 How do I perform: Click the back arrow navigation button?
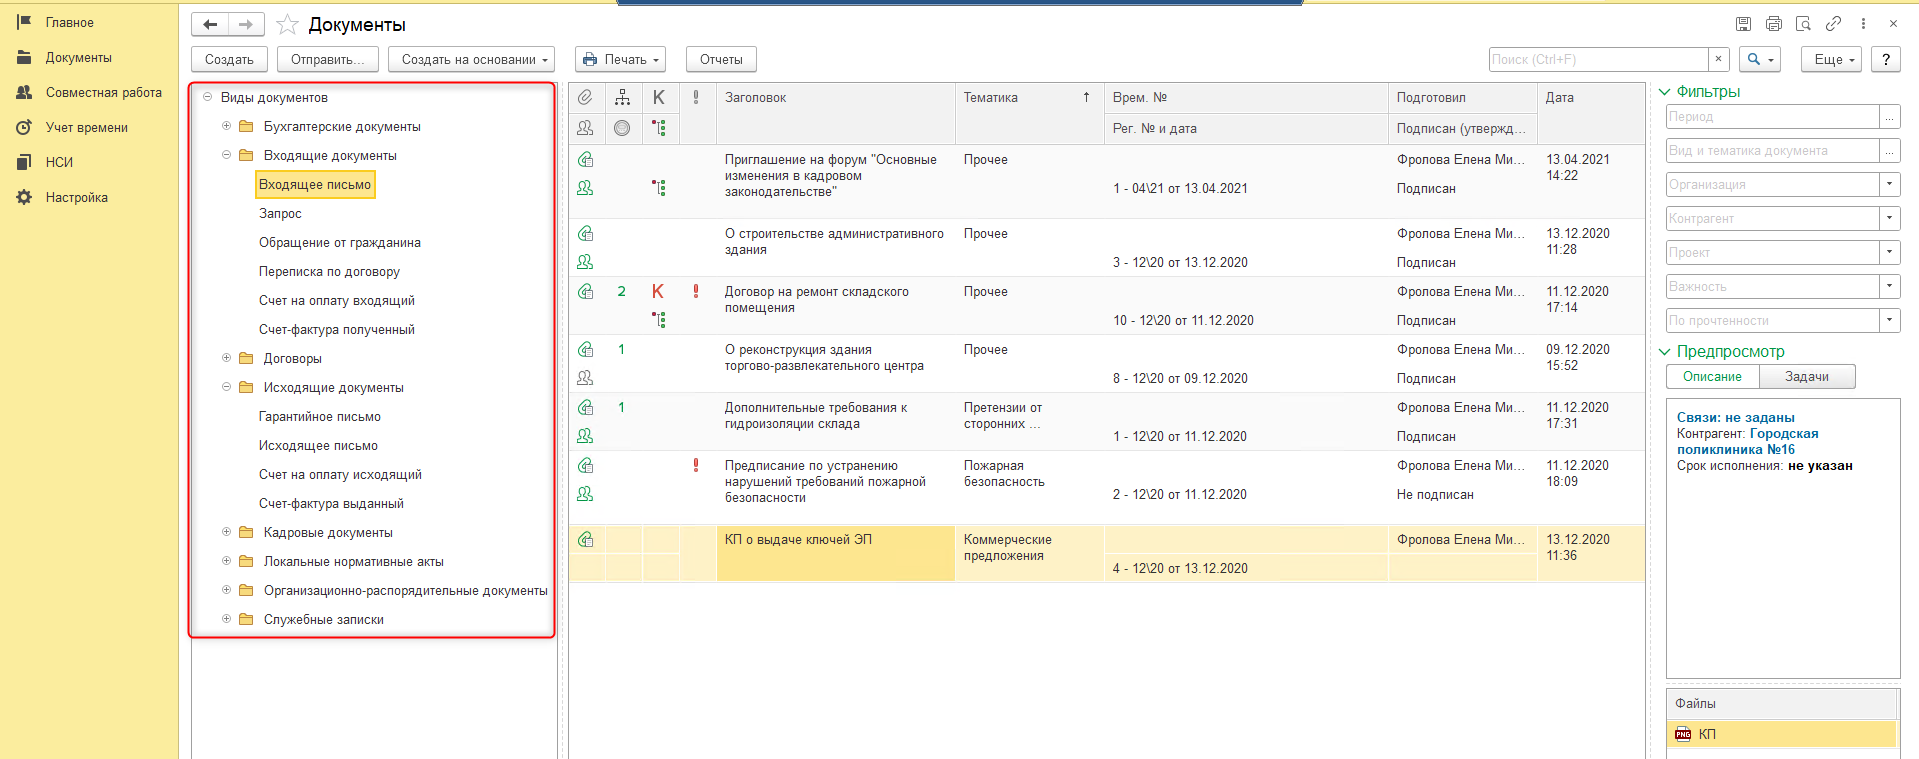210,25
